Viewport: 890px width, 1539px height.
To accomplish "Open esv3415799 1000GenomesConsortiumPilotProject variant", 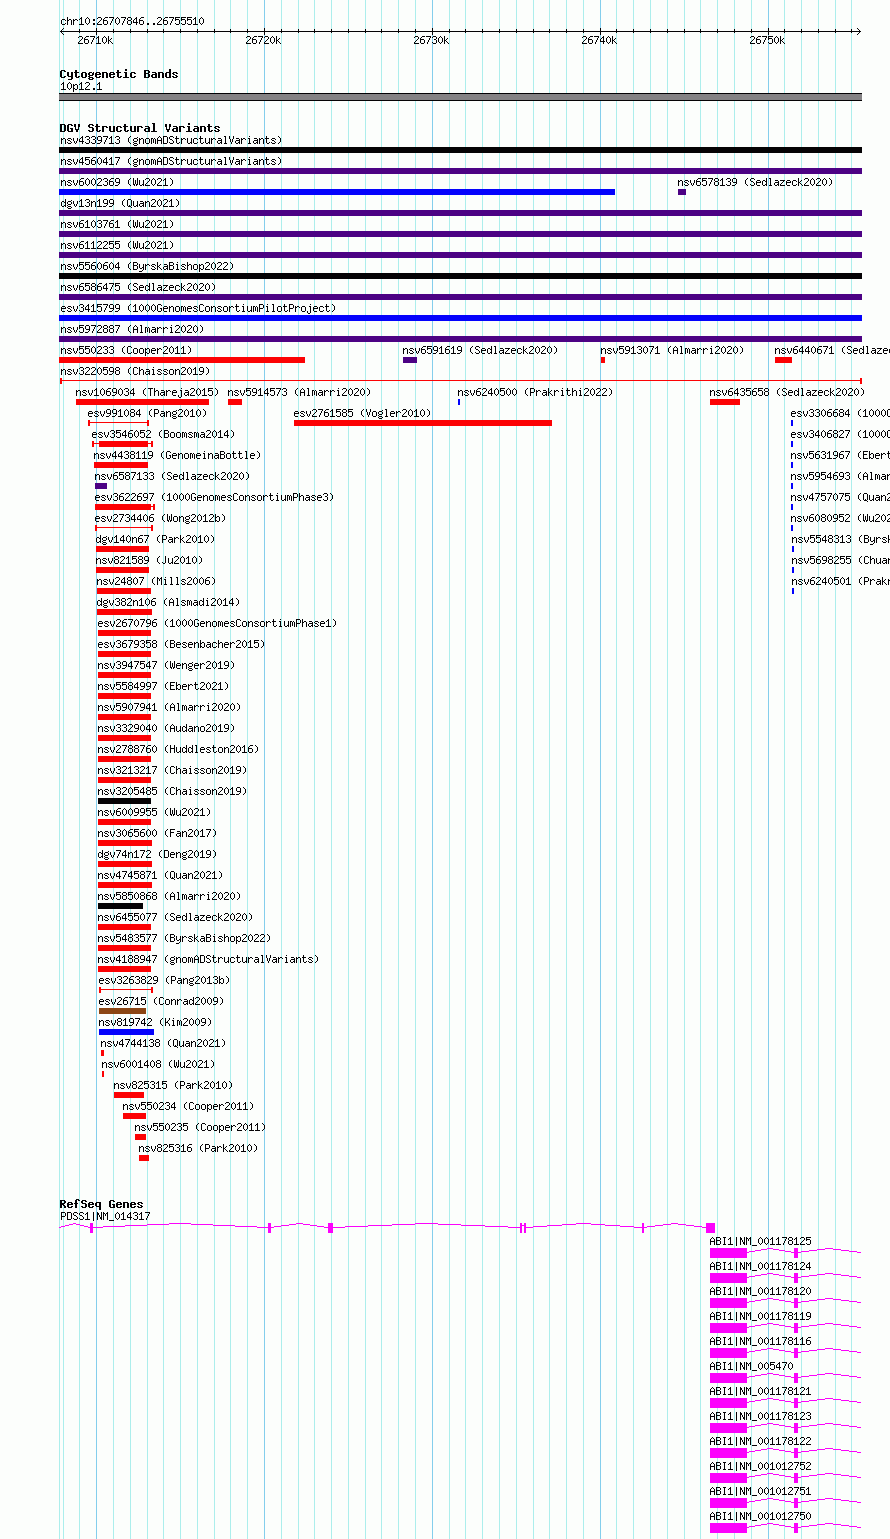I will 198,308.
